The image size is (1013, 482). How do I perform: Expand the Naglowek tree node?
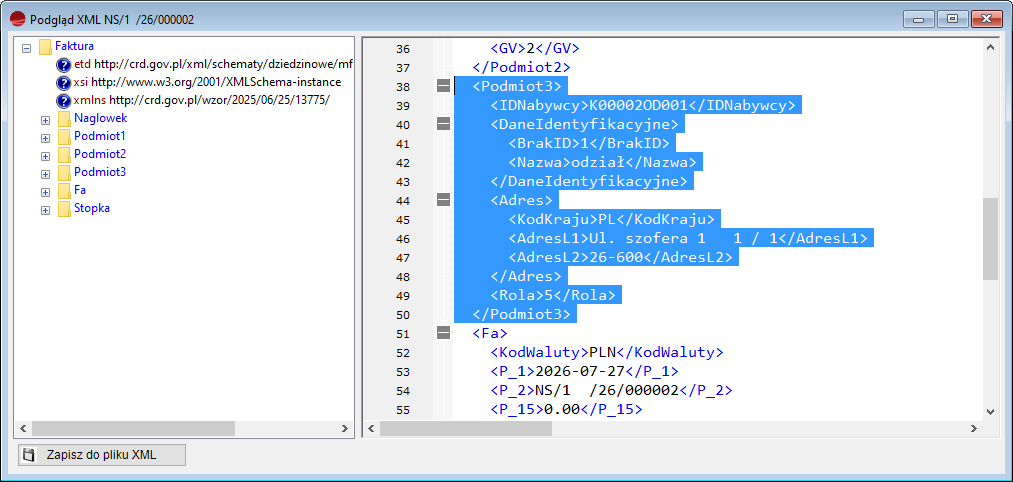[45, 120]
